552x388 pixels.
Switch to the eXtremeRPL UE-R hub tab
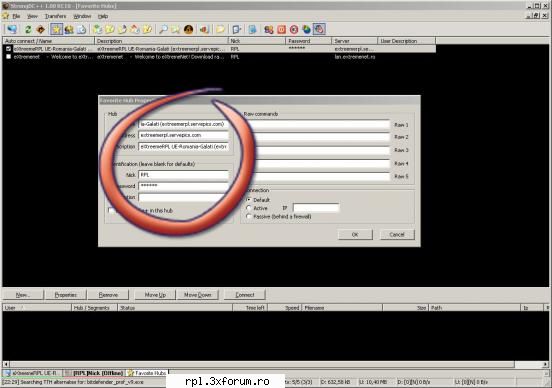tap(32, 373)
